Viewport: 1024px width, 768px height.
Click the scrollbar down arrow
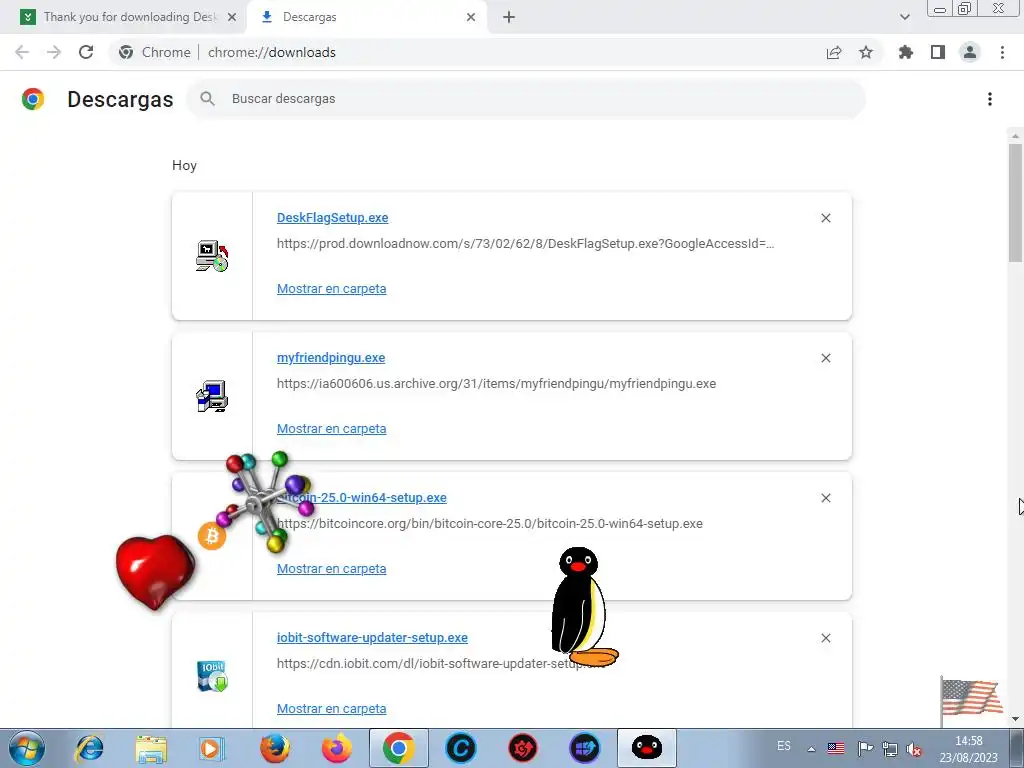[1015, 719]
